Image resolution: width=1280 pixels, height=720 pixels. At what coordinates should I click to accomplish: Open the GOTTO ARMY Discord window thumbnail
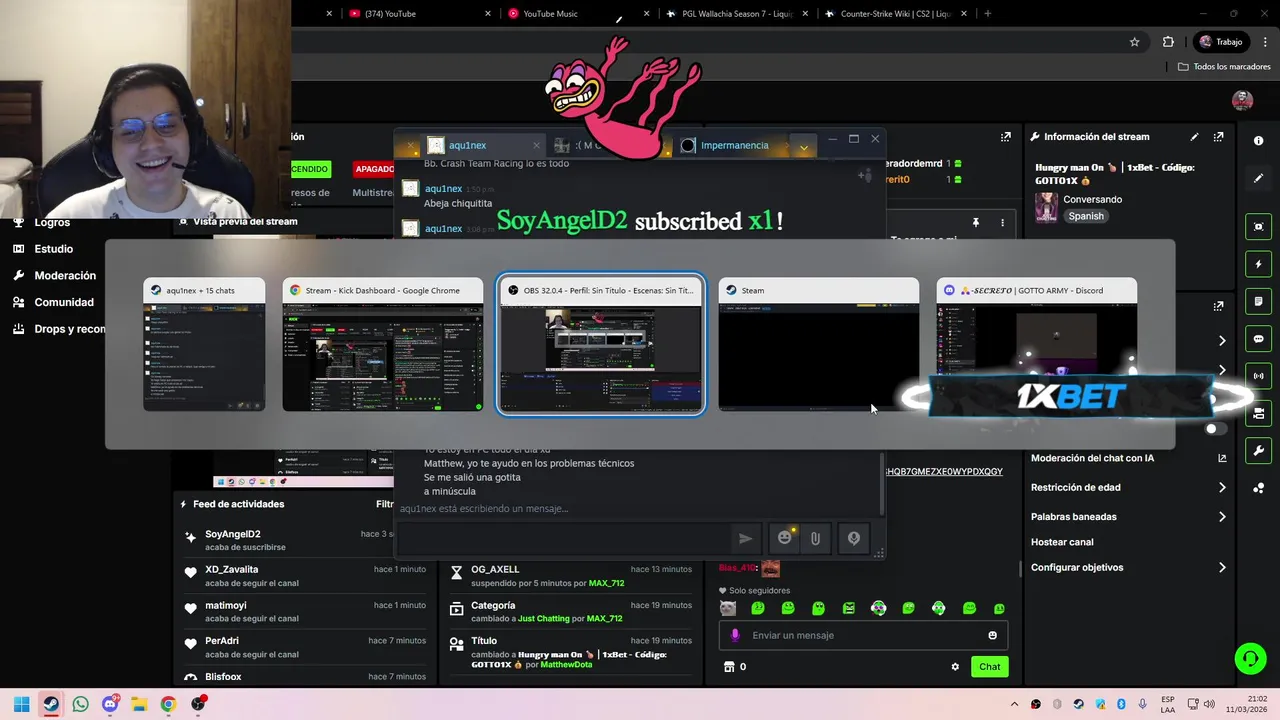tap(1036, 345)
